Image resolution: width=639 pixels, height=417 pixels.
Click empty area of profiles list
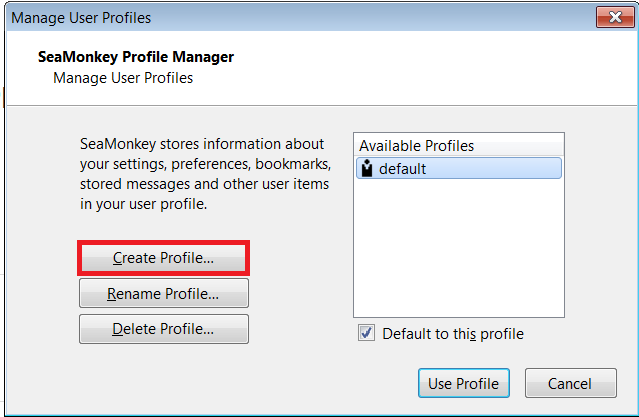coord(459,249)
